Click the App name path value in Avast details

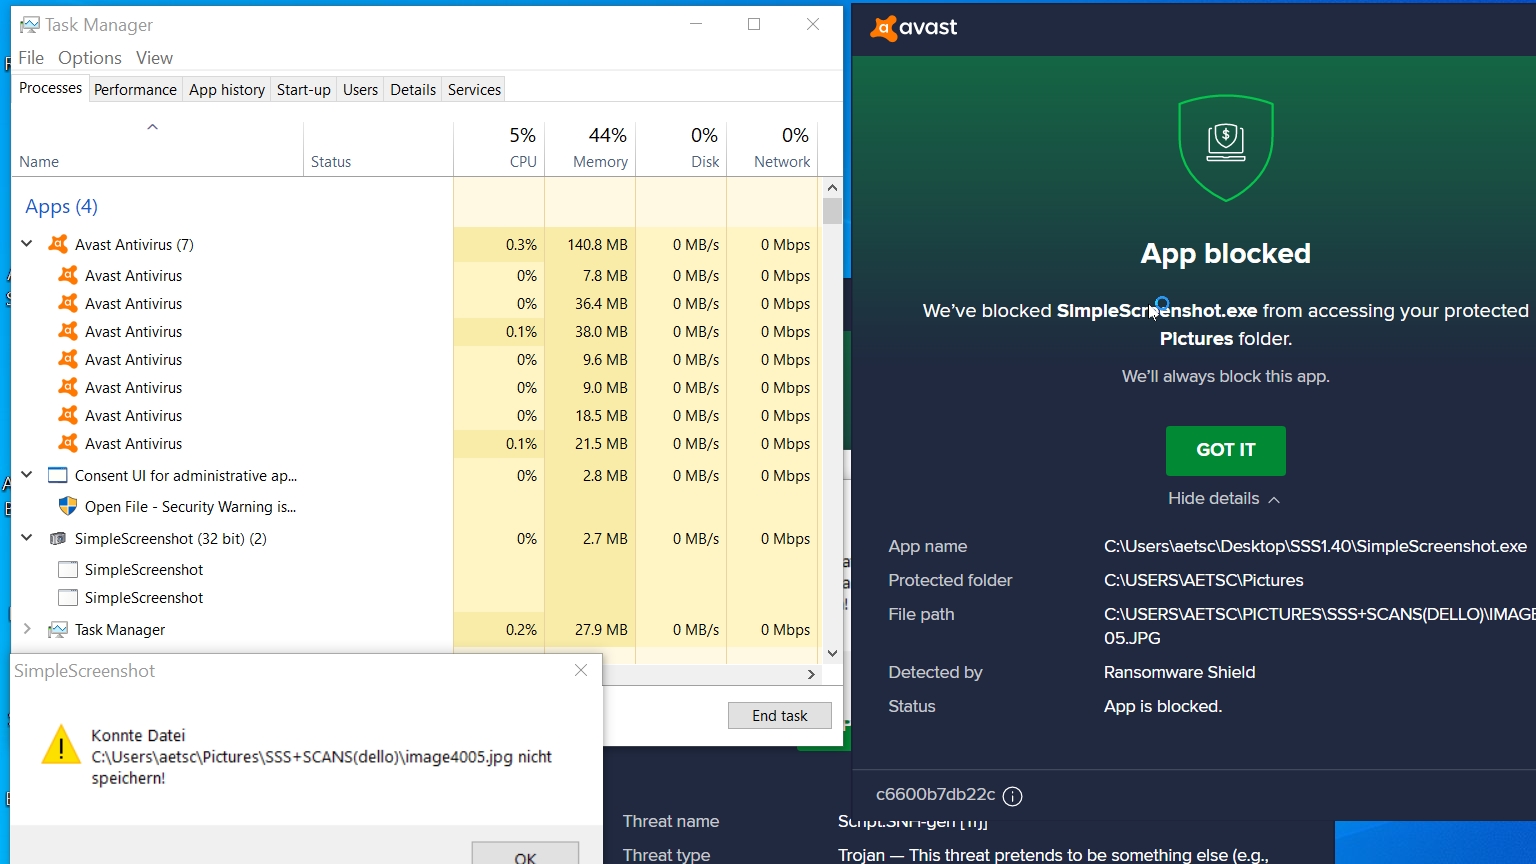1315,546
